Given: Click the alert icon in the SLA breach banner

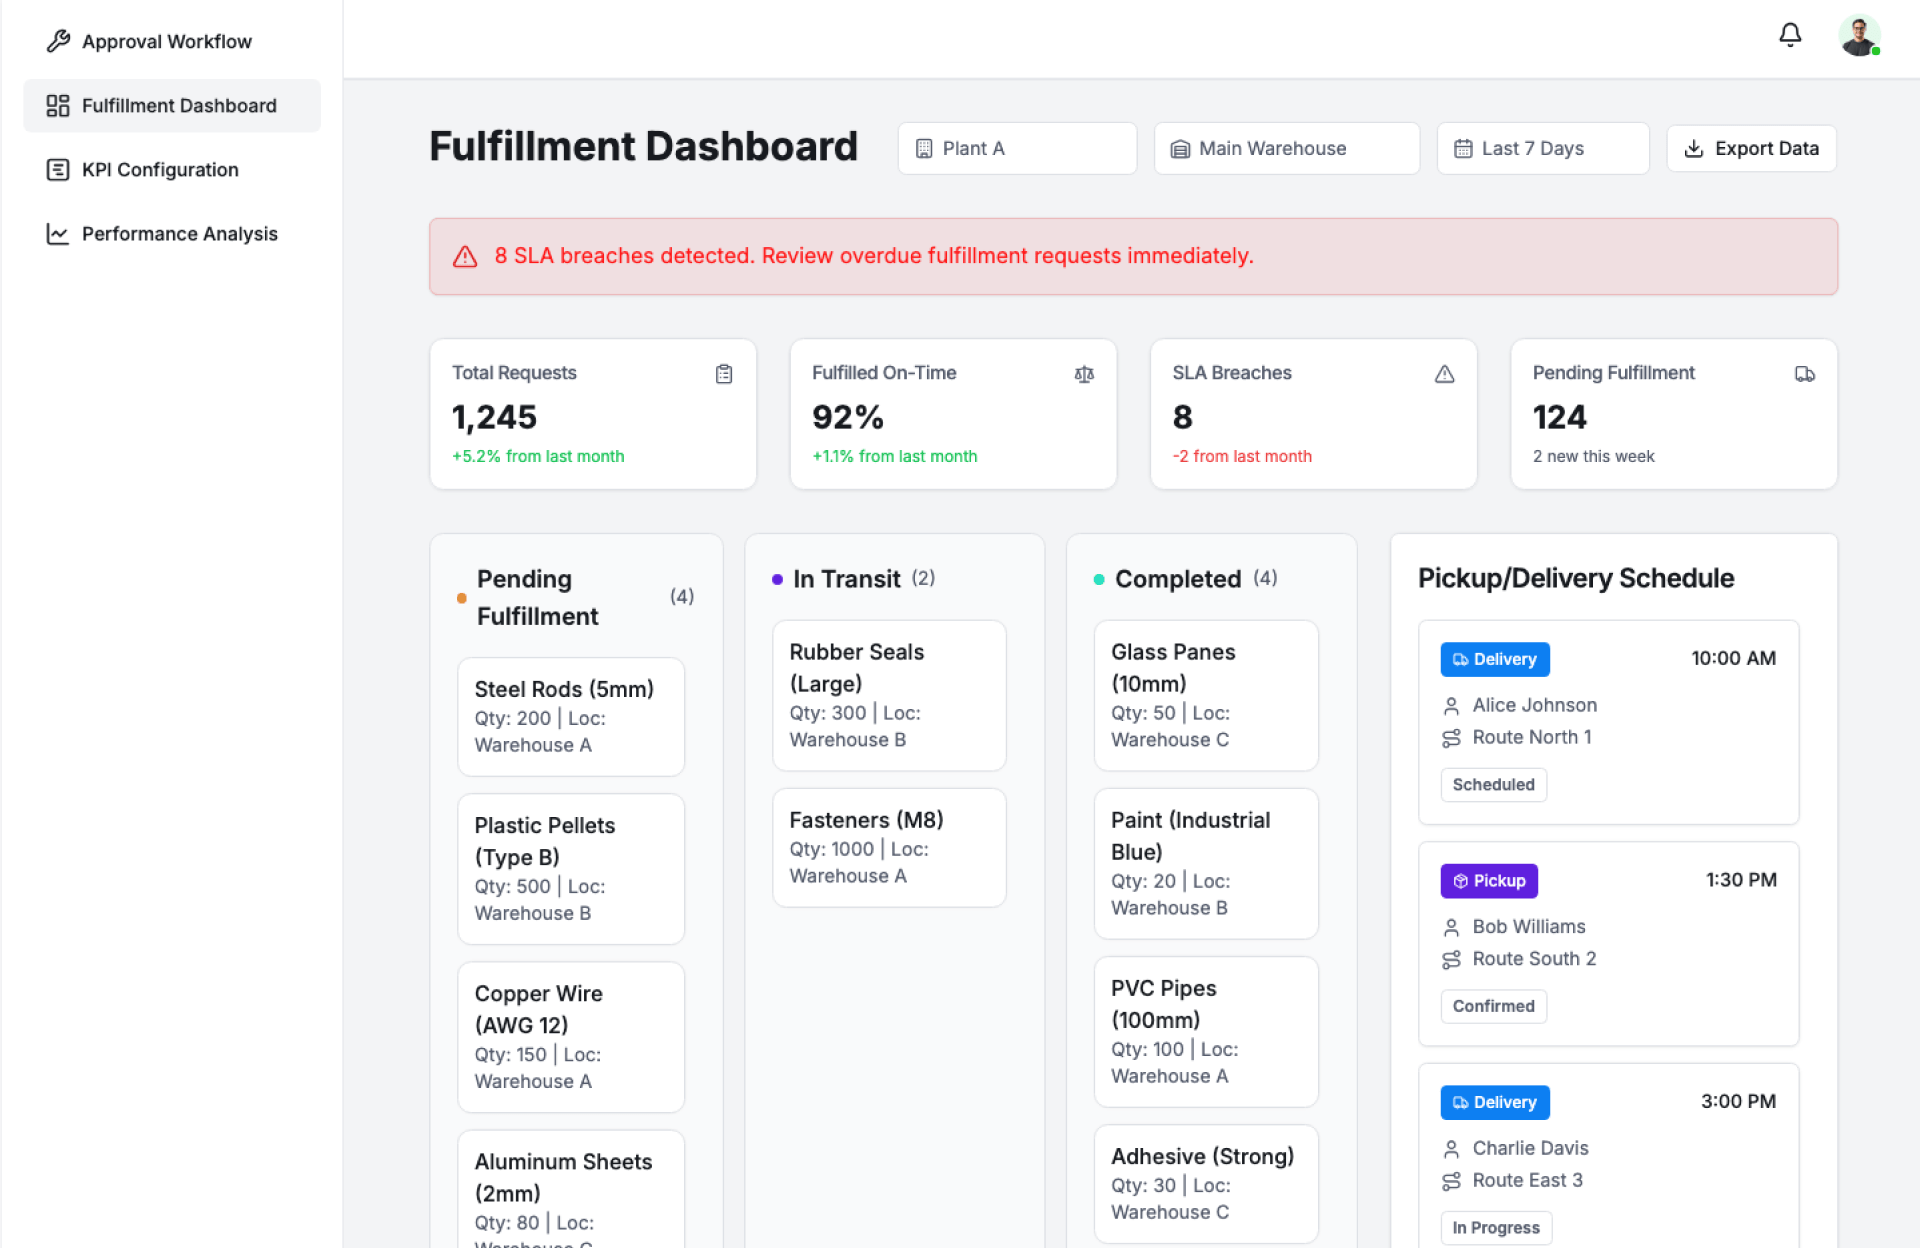Looking at the screenshot, I should click(x=465, y=257).
